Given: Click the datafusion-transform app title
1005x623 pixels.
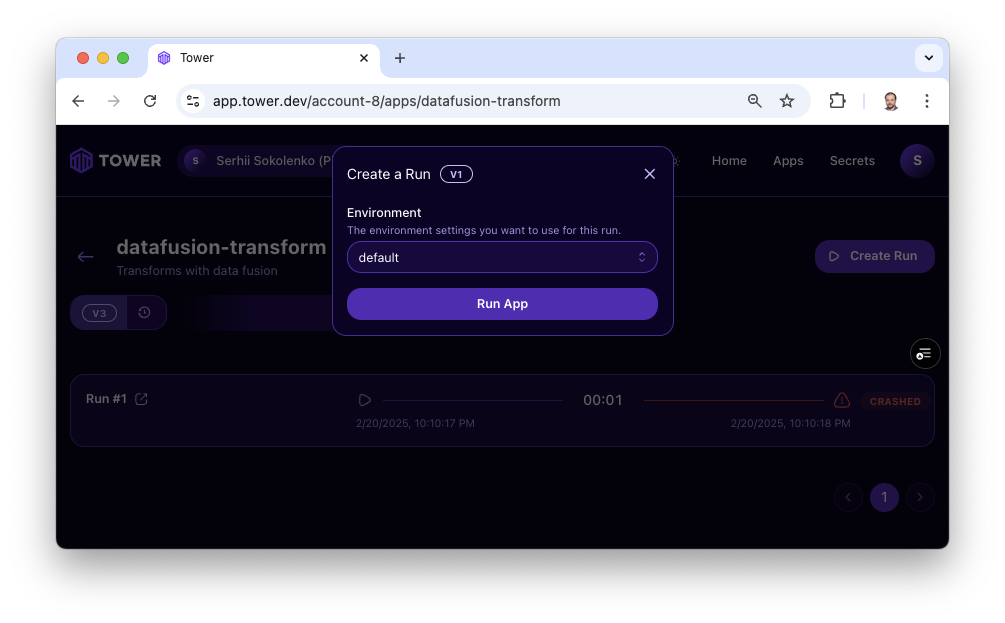Looking at the screenshot, I should click(221, 247).
